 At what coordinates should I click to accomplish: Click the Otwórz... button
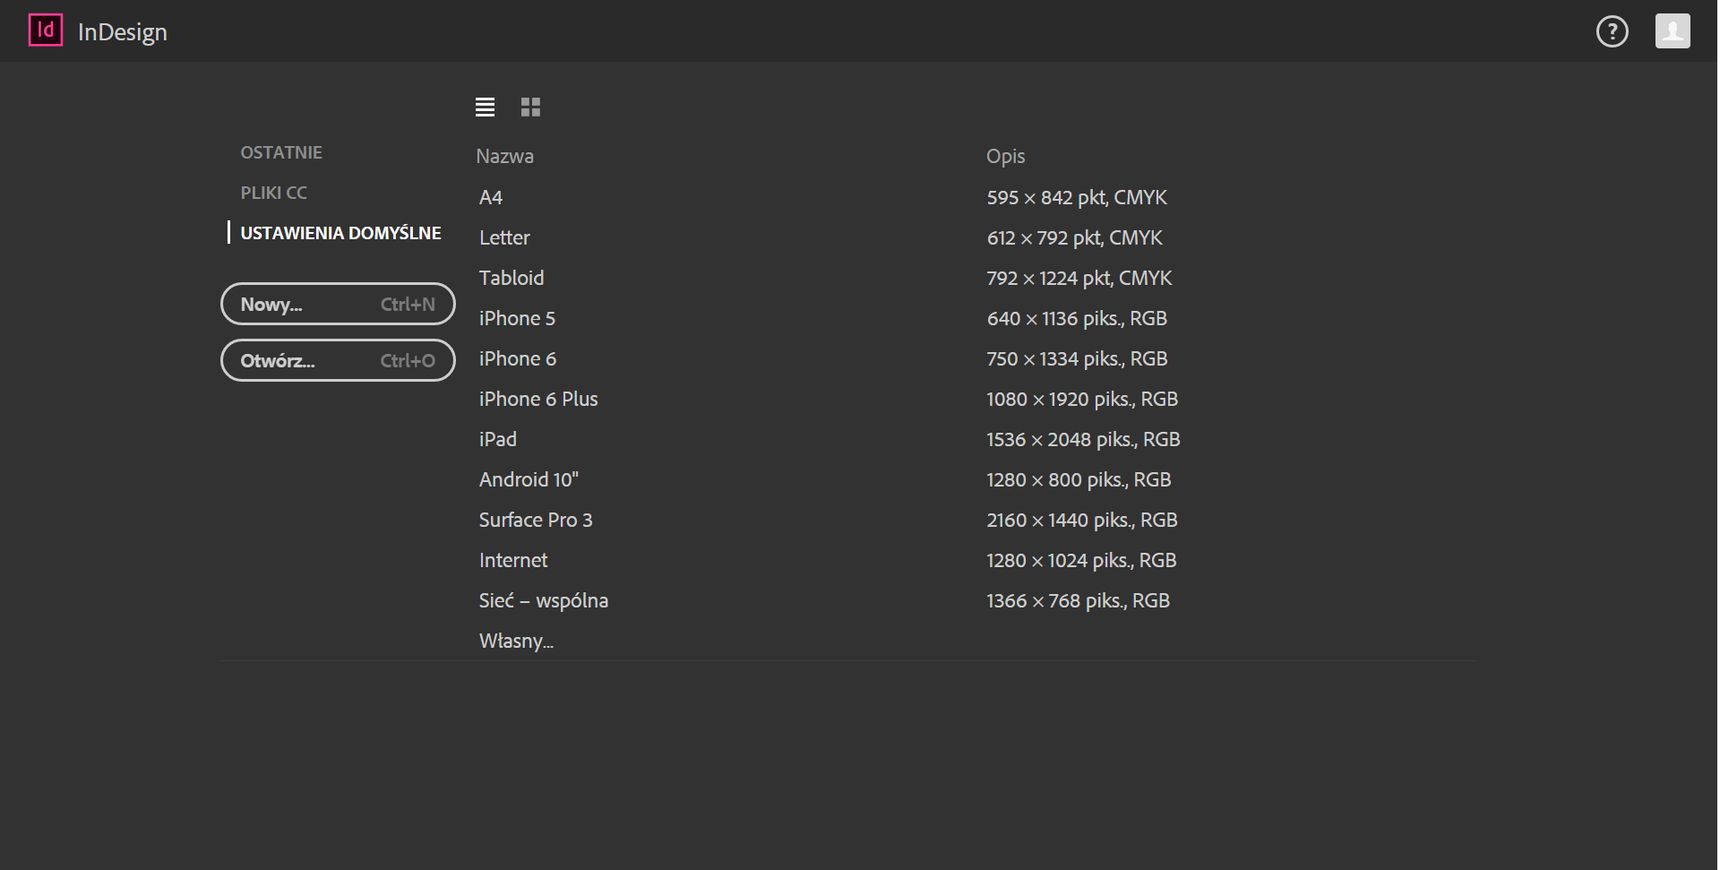338,360
